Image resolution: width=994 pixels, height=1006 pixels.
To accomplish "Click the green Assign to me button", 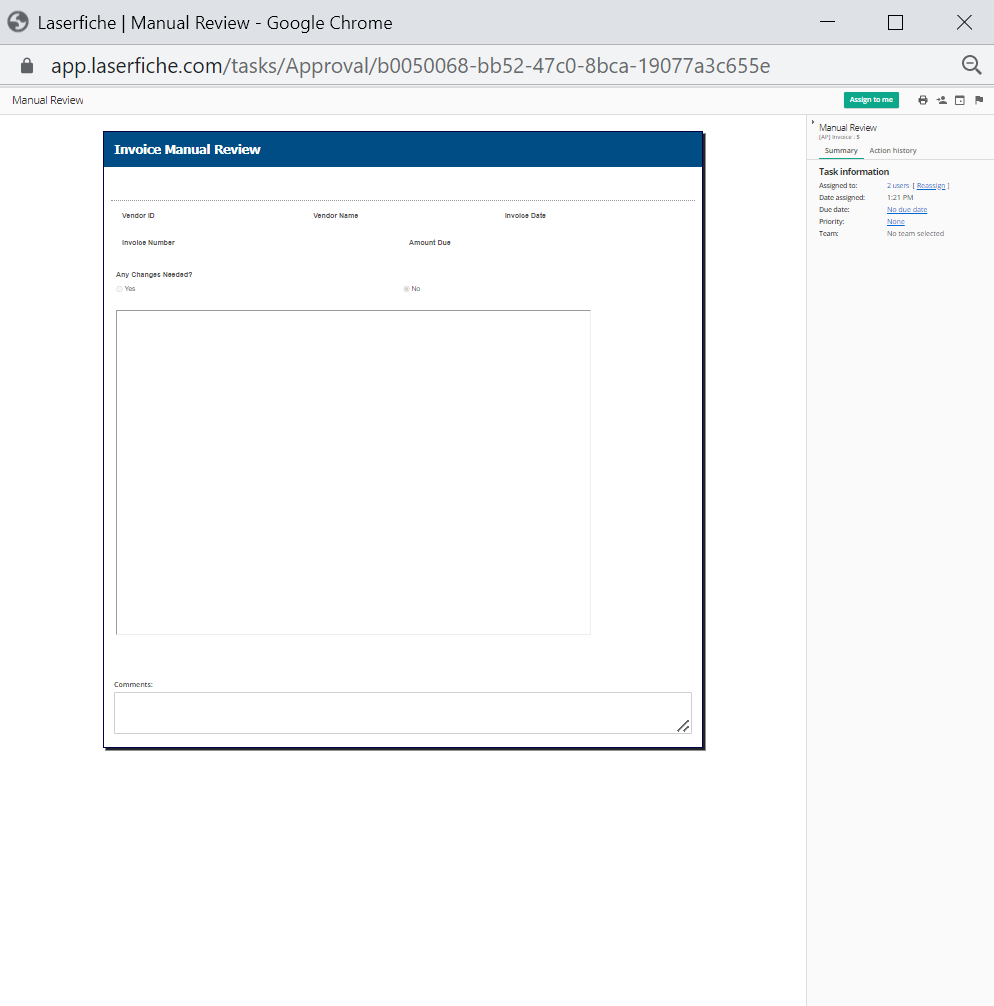I will click(871, 99).
